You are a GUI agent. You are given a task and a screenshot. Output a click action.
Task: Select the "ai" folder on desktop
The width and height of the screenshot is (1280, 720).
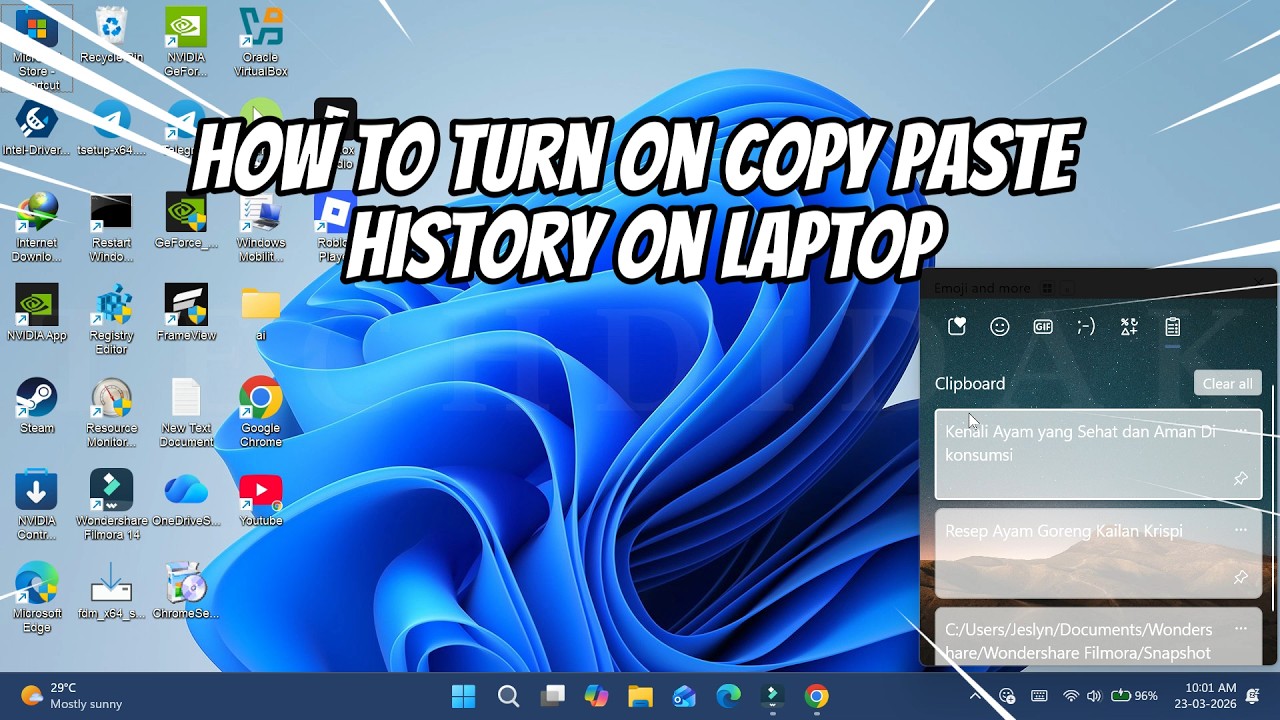[x=260, y=314]
